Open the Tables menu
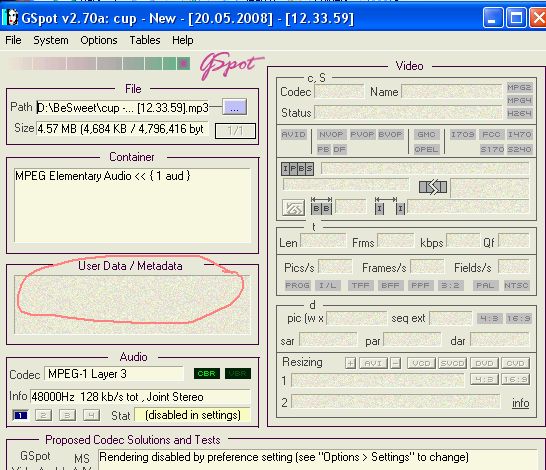The width and height of the screenshot is (546, 470). coord(145,40)
